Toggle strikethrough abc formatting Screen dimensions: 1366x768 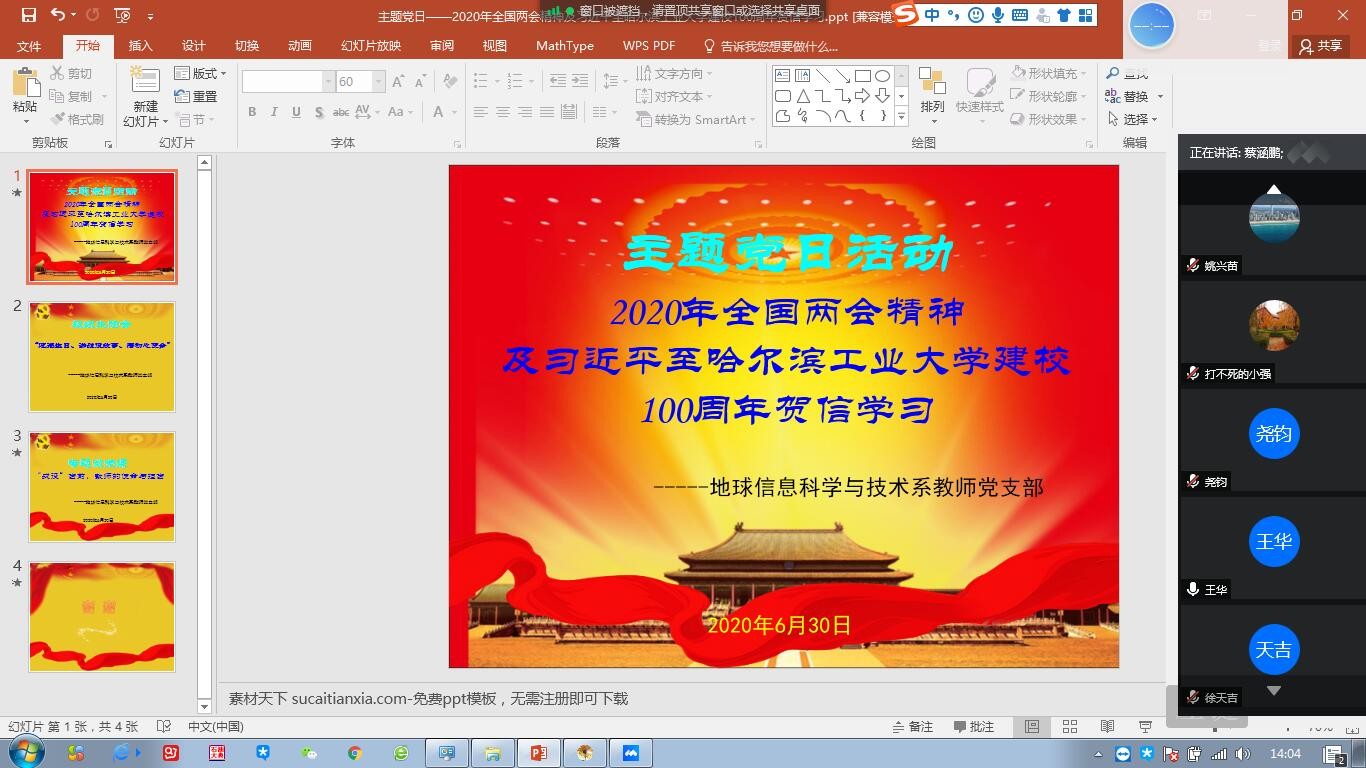click(x=341, y=112)
